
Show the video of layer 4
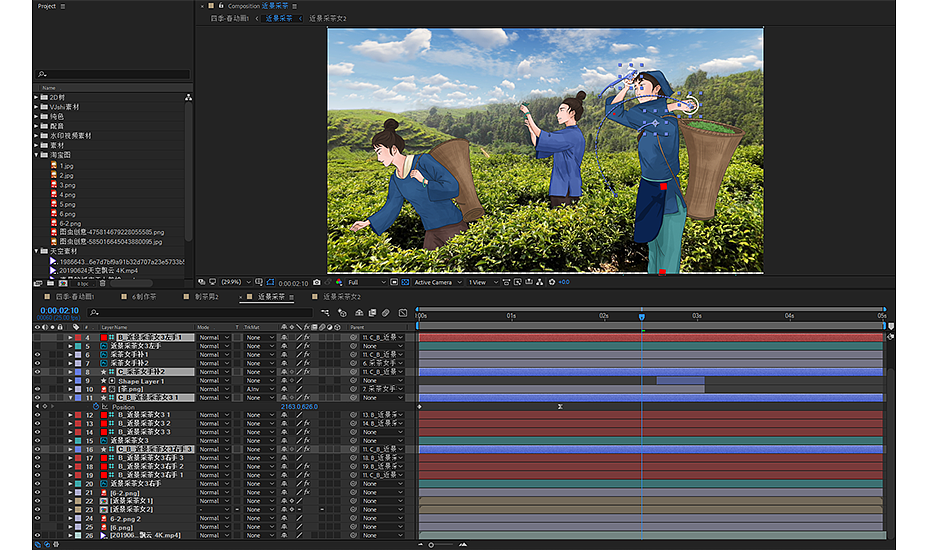(37, 337)
